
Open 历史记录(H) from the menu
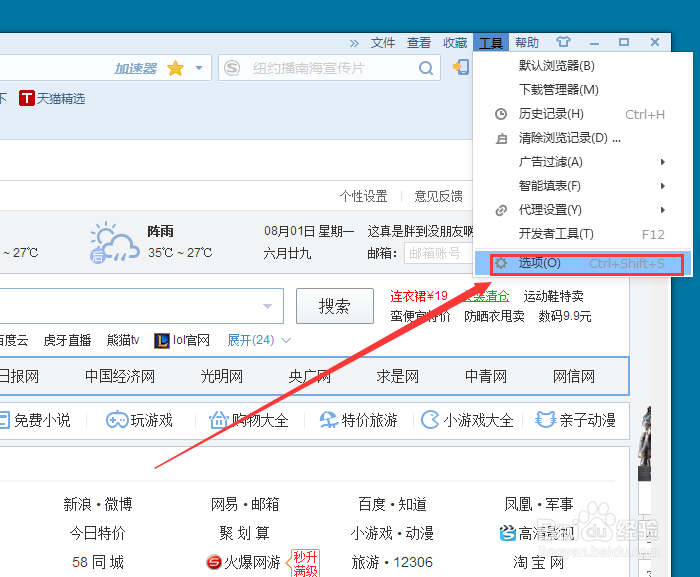pyautogui.click(x=582, y=114)
